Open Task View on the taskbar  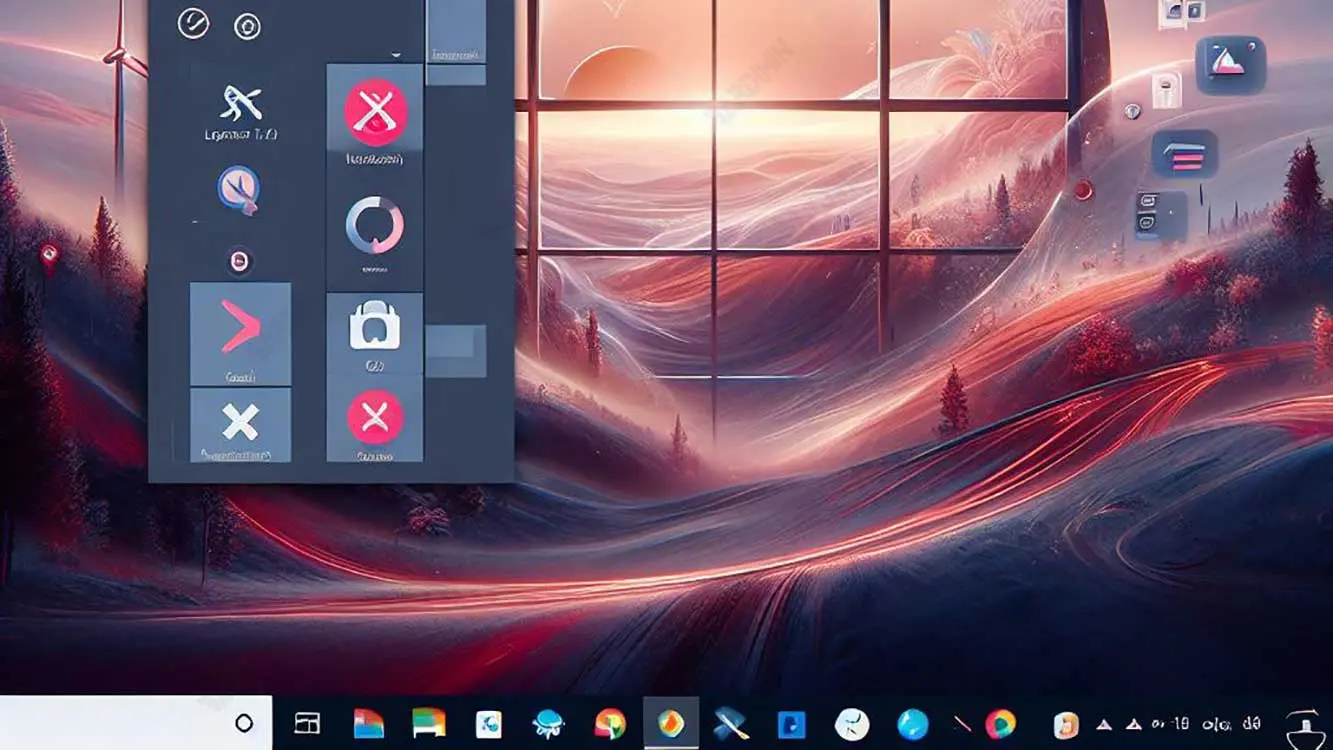tap(307, 724)
